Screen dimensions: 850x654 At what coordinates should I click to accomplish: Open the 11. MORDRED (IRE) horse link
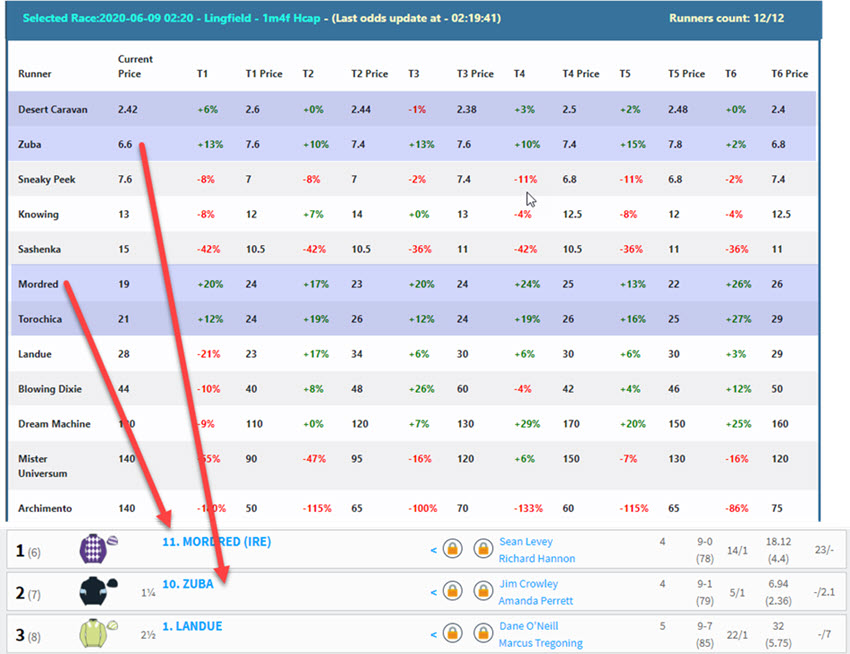pyautogui.click(x=216, y=542)
